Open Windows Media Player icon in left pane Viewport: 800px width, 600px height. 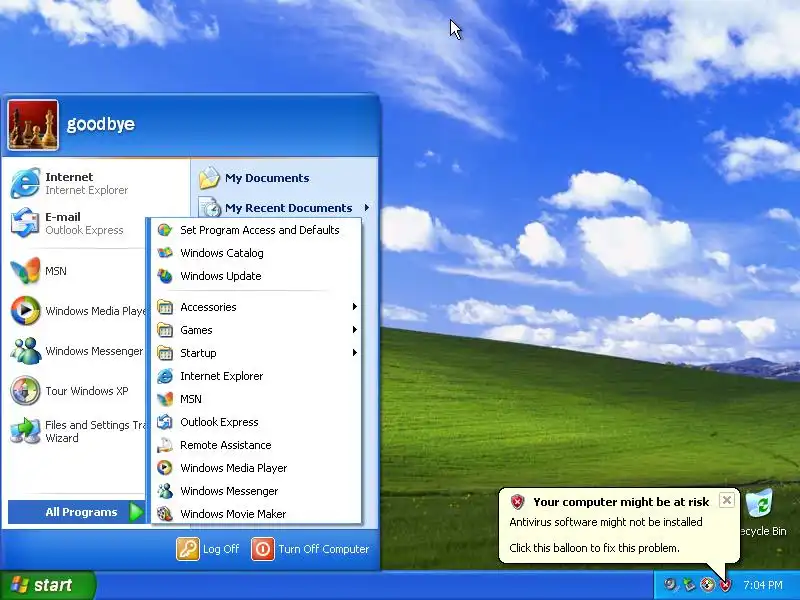(x=25, y=311)
